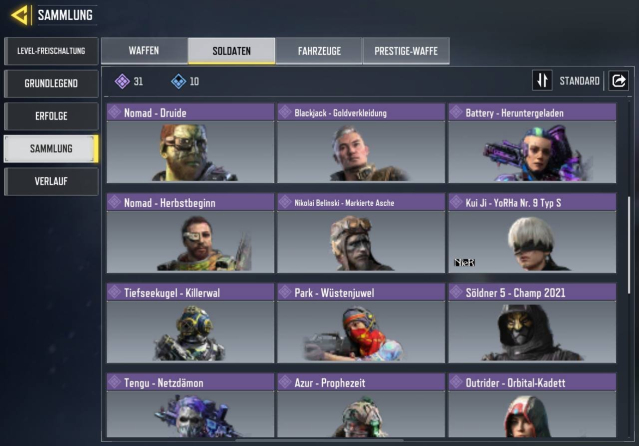
Task: Click the rarity diamond icon on Nomad - Druide
Action: tap(115, 111)
